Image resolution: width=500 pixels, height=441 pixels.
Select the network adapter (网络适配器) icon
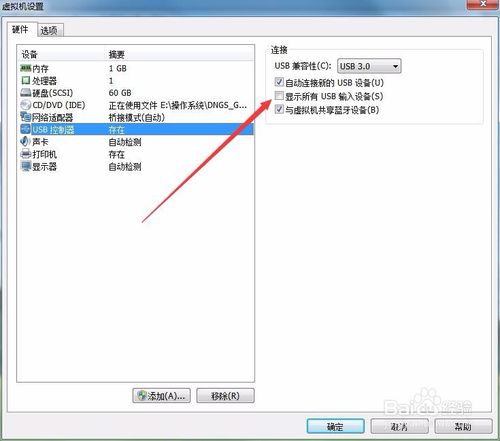26,117
